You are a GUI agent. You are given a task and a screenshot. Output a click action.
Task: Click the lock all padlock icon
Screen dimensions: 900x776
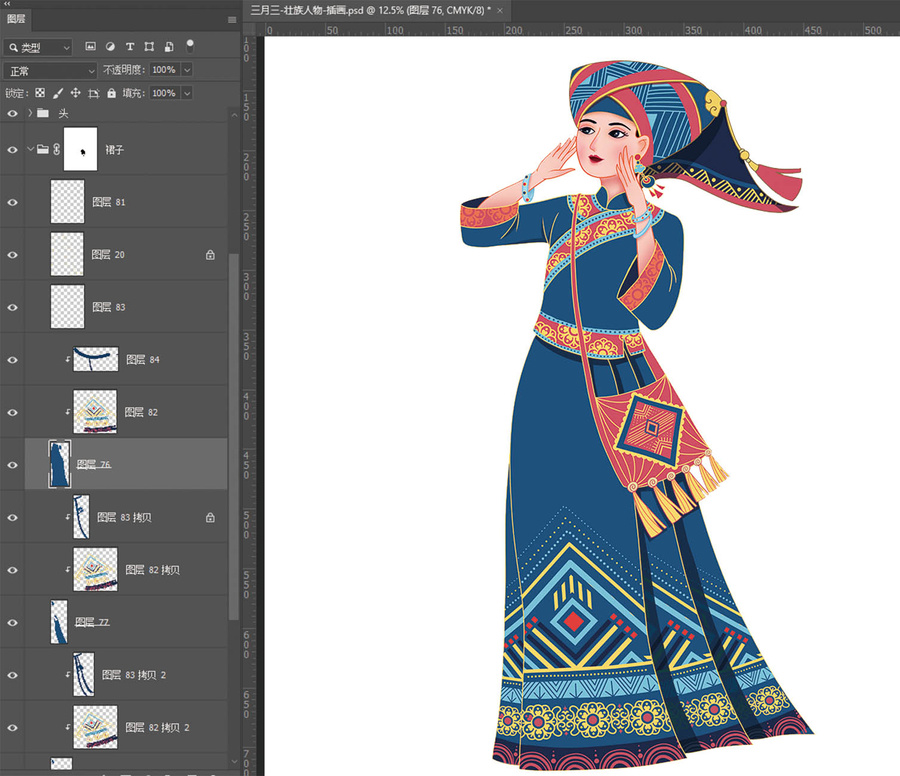[111, 93]
